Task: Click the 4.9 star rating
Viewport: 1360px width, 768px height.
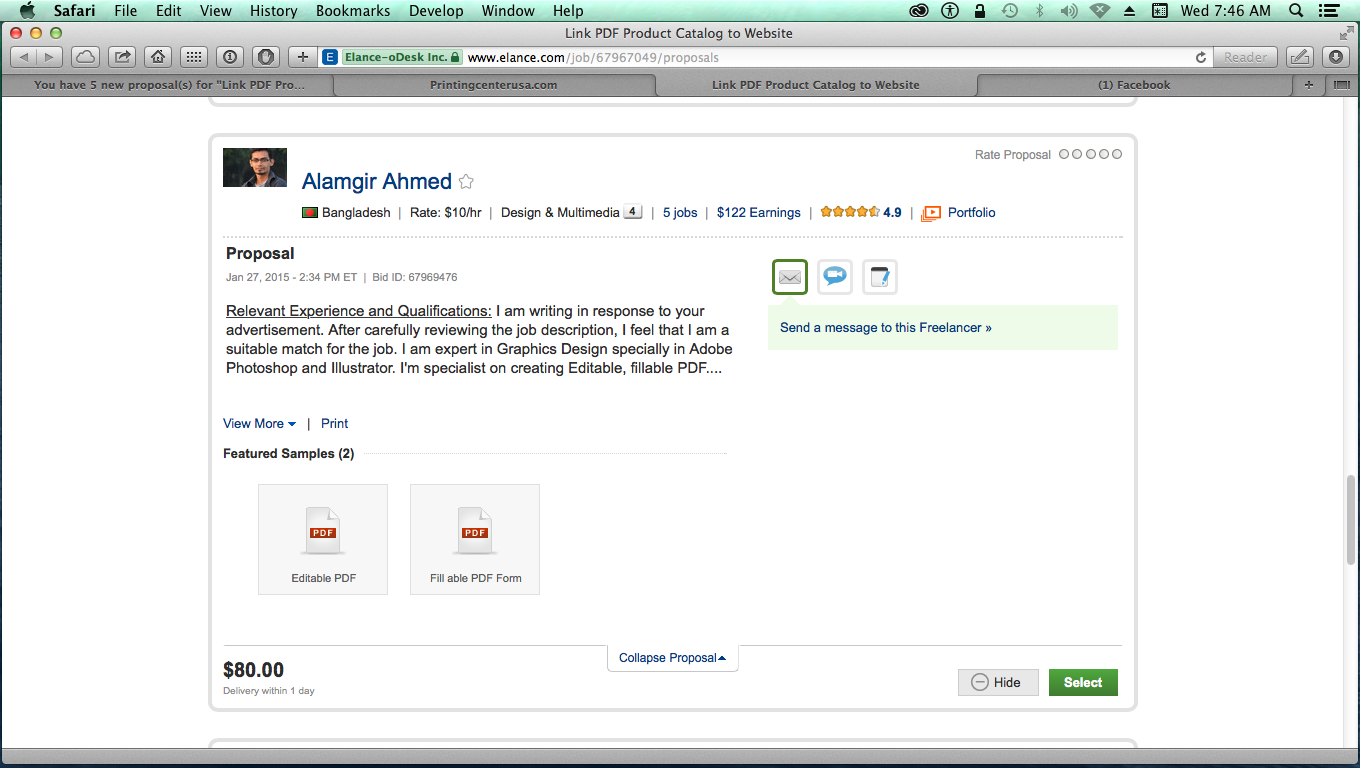Action: [x=861, y=213]
